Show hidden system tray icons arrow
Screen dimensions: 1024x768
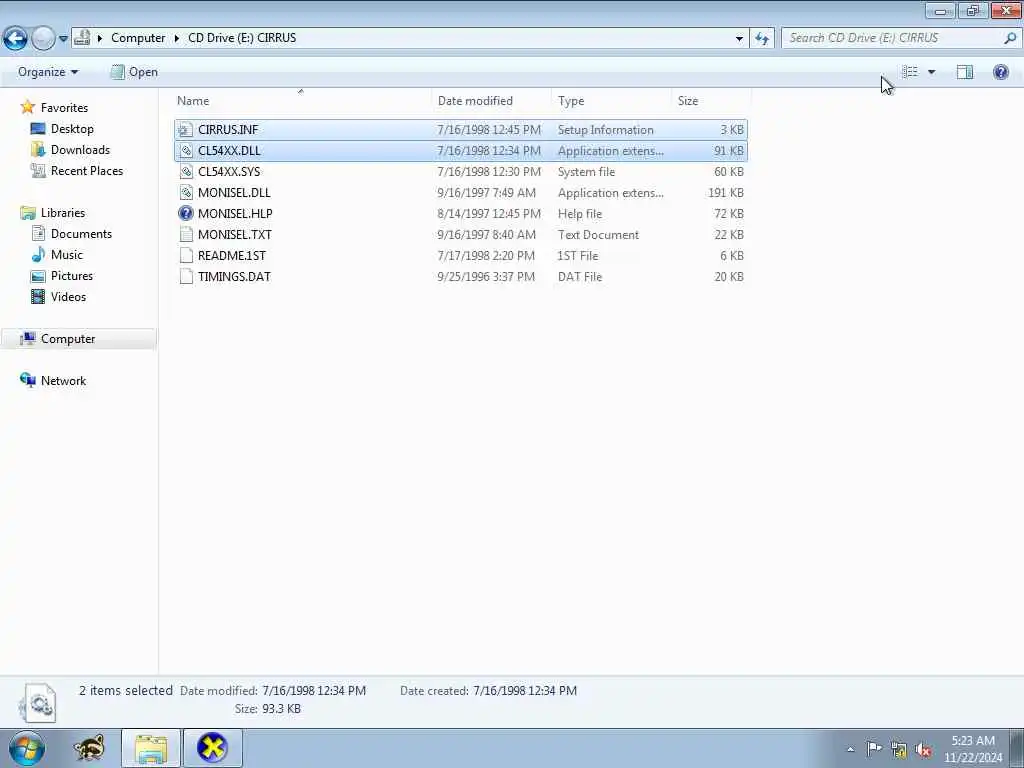click(x=850, y=750)
